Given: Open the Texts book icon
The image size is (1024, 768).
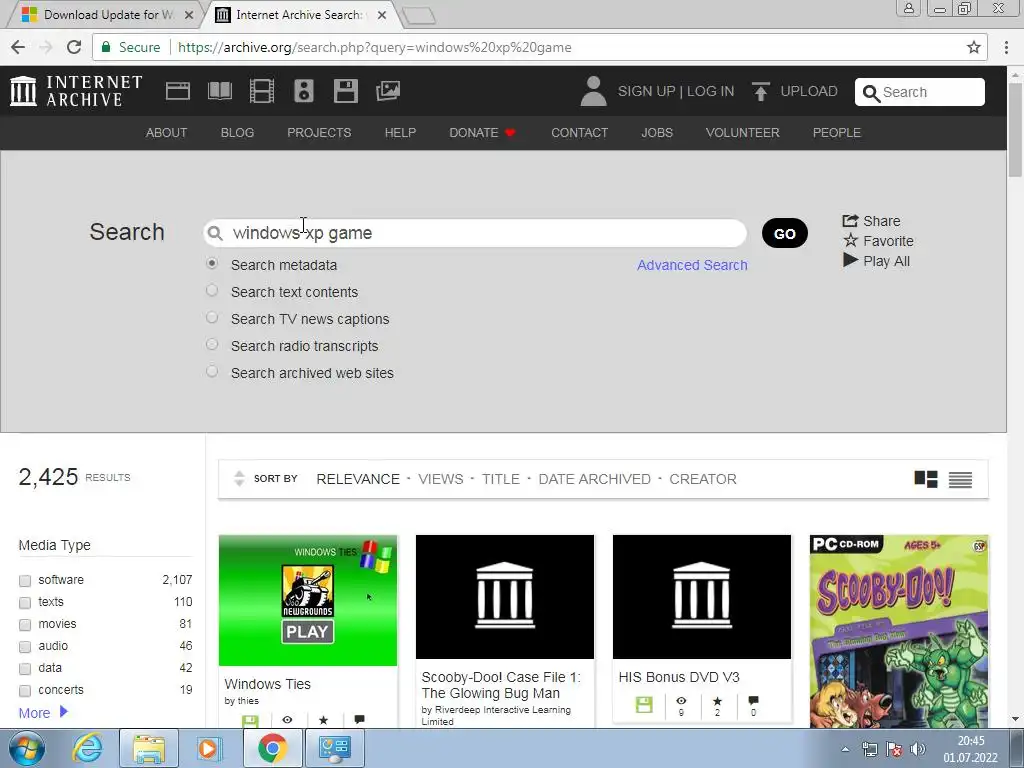Looking at the screenshot, I should click(219, 91).
